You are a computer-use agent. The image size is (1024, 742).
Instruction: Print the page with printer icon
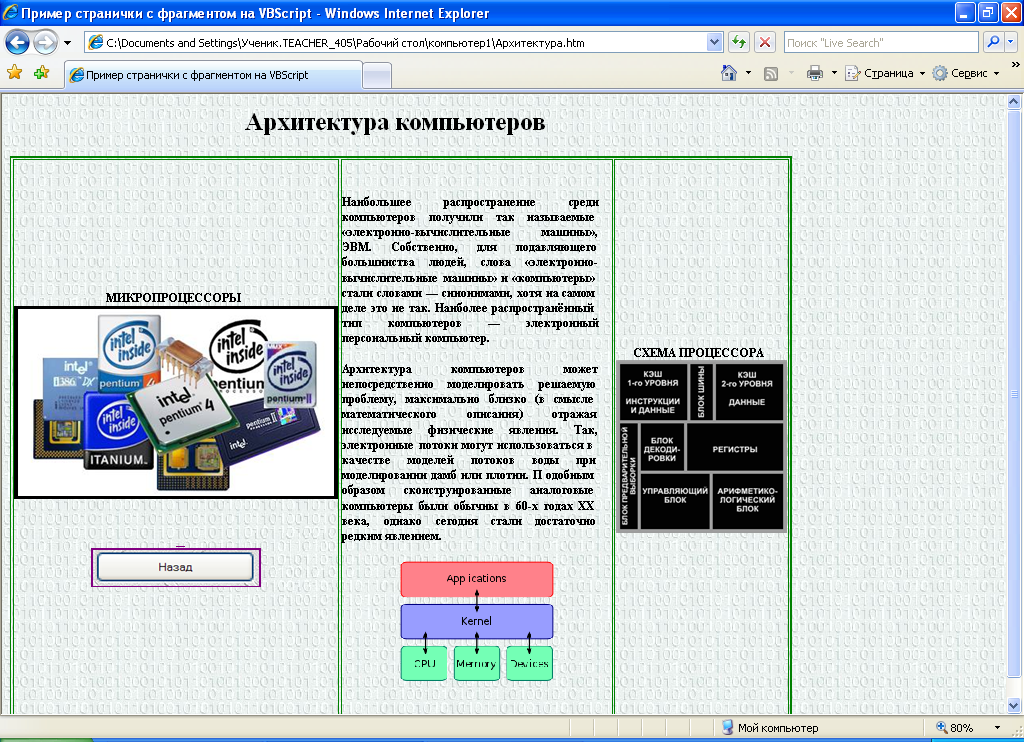[814, 73]
